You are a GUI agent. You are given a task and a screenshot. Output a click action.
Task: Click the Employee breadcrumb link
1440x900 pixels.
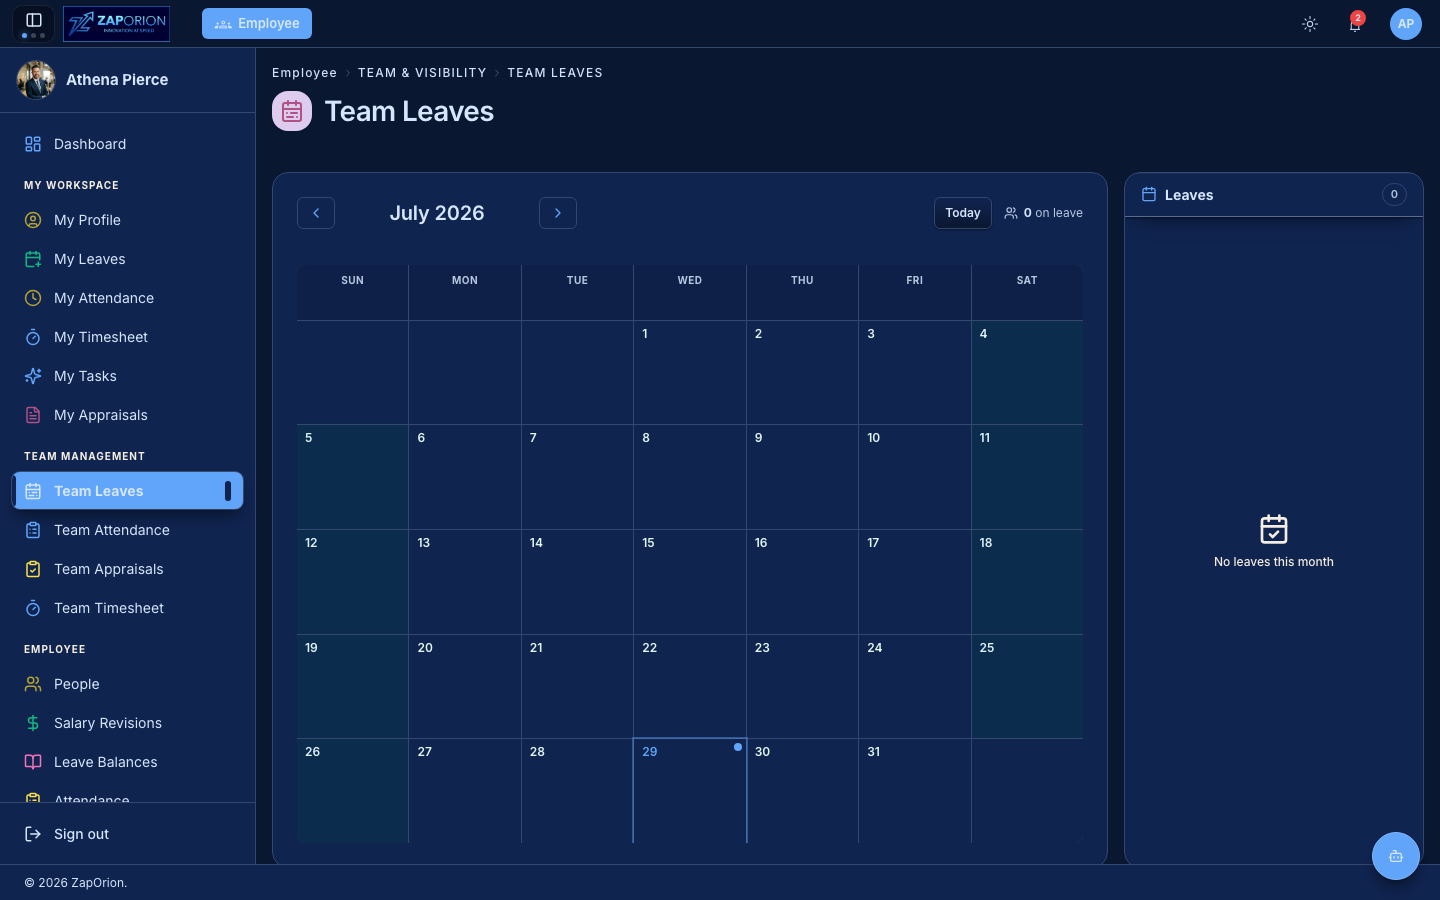[304, 73]
